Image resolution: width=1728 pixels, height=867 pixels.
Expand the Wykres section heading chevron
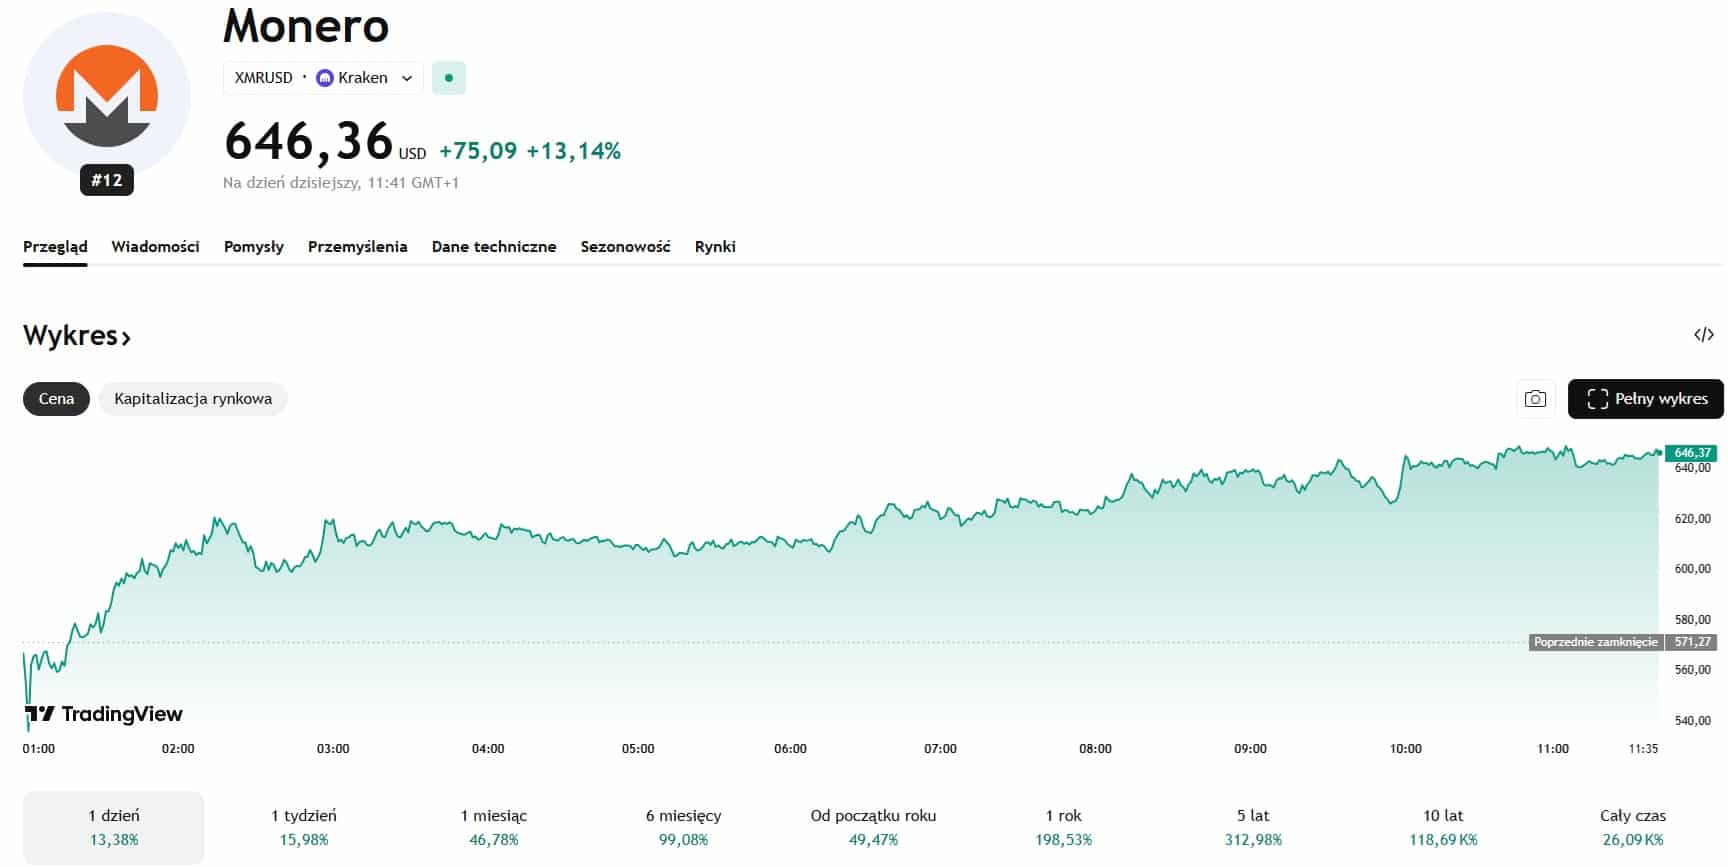[126, 338]
